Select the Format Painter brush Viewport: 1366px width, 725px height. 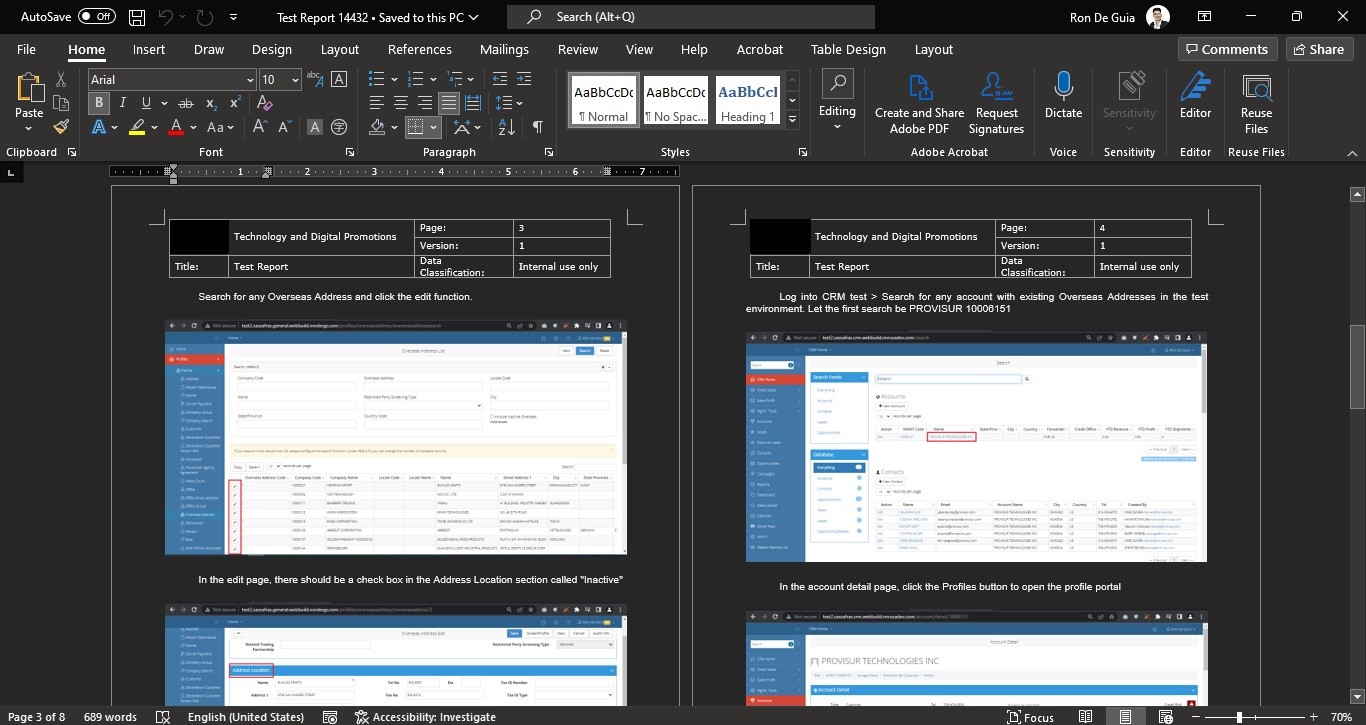[x=62, y=127]
